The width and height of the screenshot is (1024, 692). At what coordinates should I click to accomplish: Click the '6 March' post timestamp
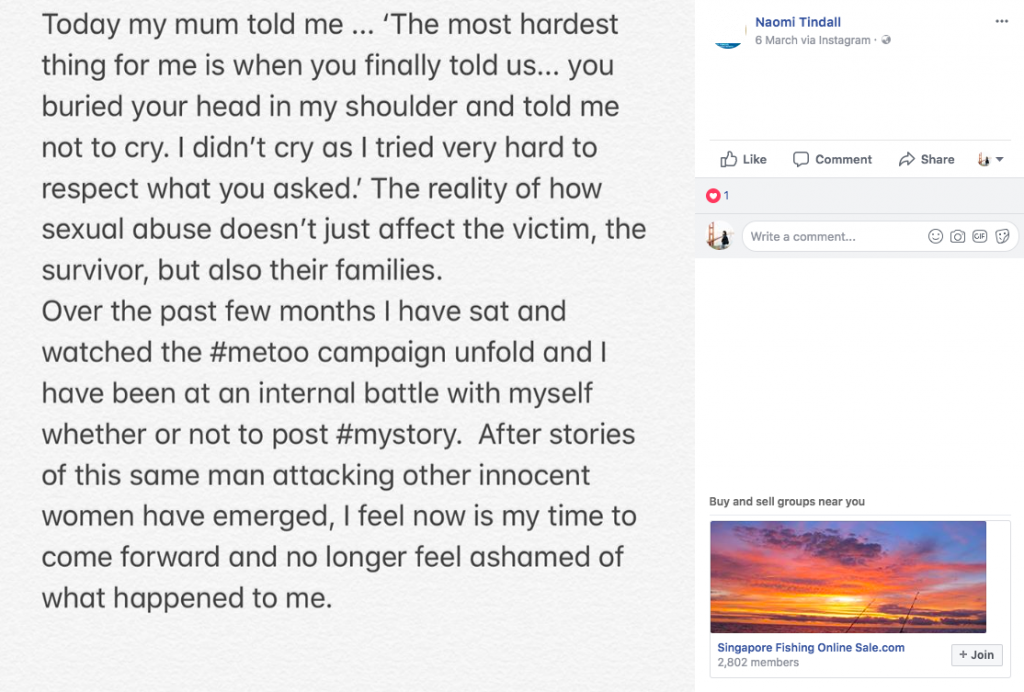point(776,40)
